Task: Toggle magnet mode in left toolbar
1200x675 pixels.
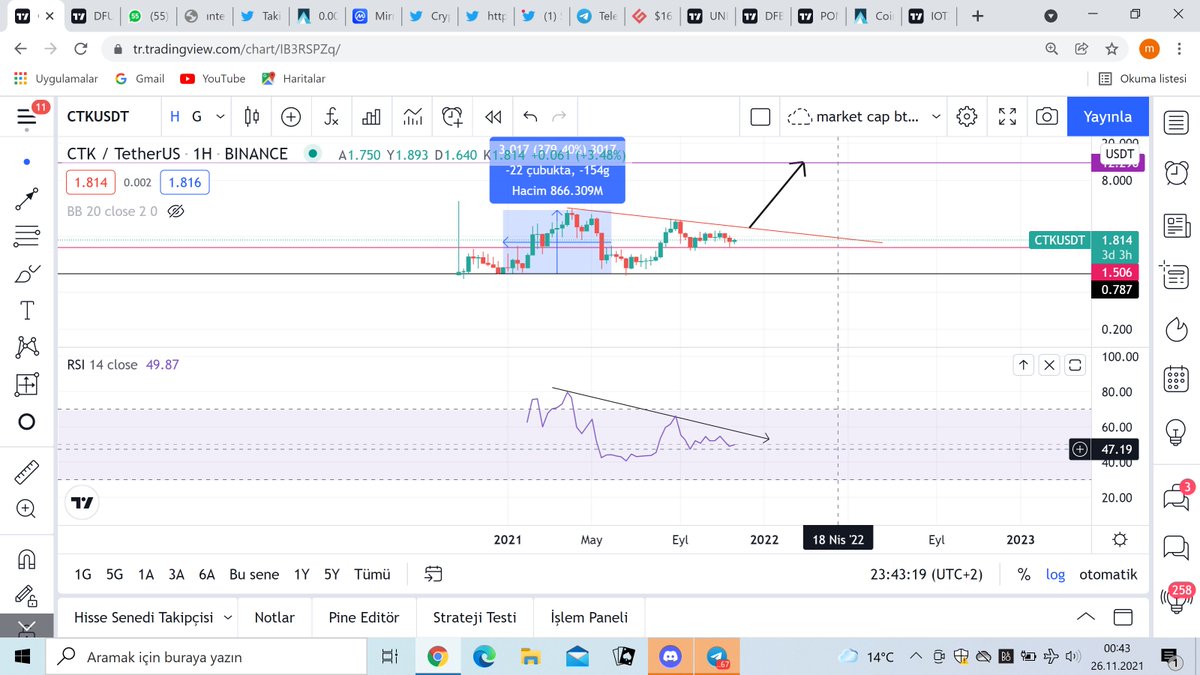Action: coord(27,558)
